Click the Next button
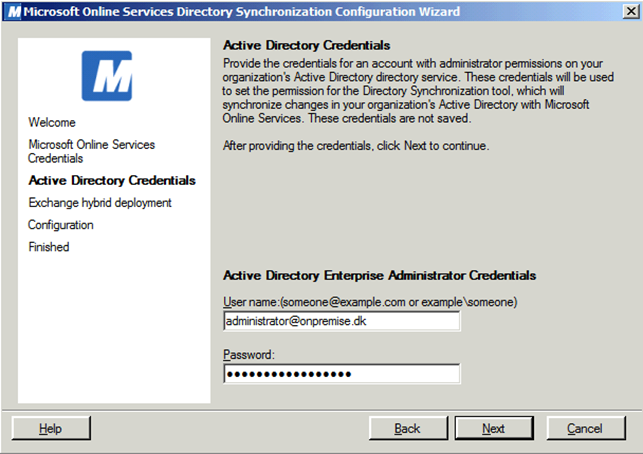Viewport: 643px width, 454px height. [494, 428]
